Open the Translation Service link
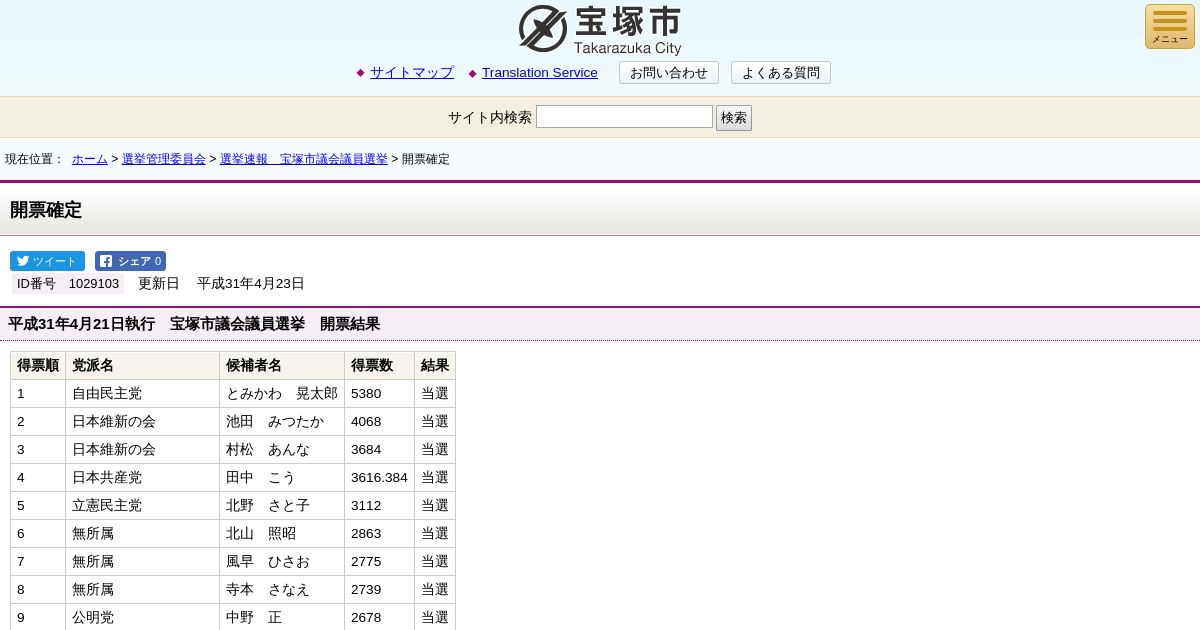Screen dimensions: 1200x630 click(x=540, y=73)
